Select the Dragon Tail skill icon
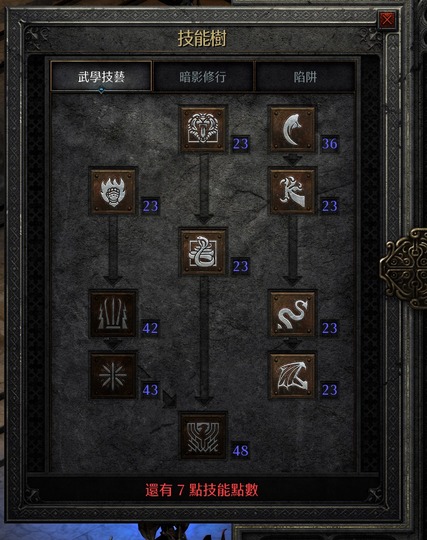Screen dimensions: 427x540 292,313
